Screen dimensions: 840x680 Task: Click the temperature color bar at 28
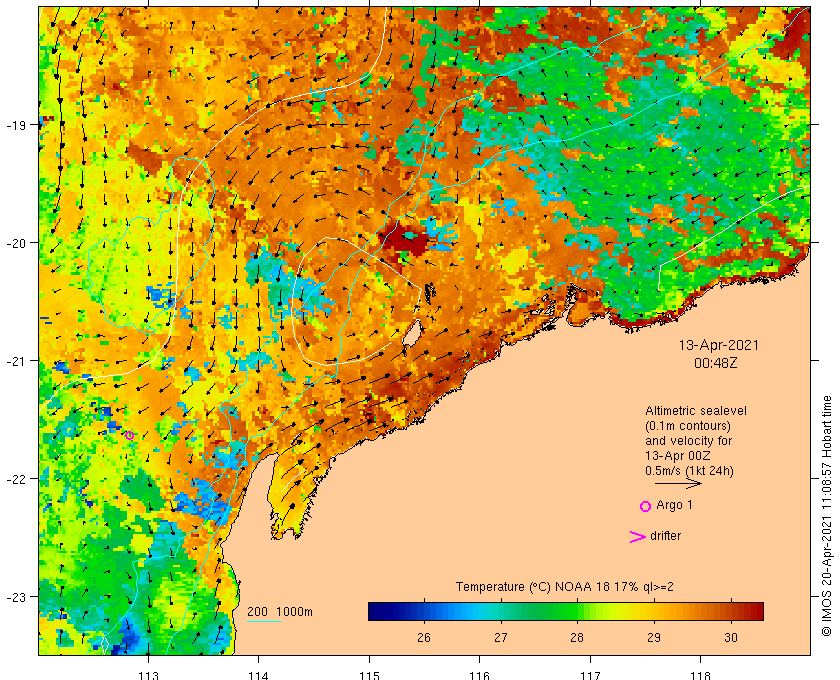coord(577,611)
